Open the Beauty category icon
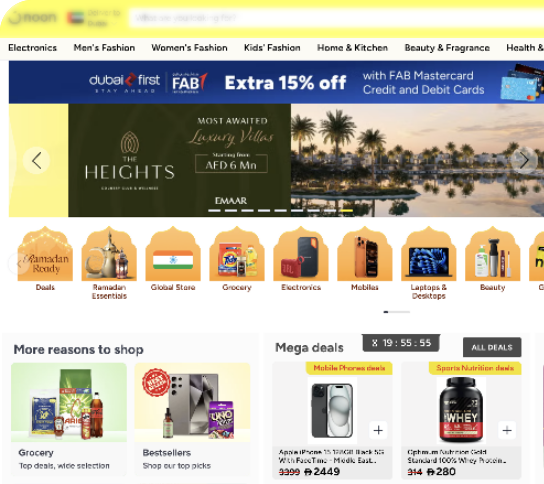This screenshot has width=544, height=484. coord(493,254)
